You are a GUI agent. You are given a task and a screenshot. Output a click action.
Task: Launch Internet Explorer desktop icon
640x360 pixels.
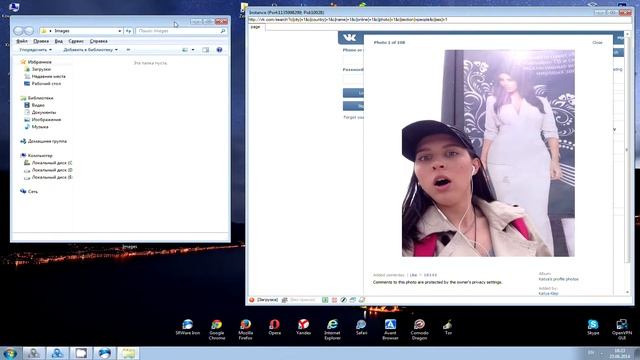point(332,330)
